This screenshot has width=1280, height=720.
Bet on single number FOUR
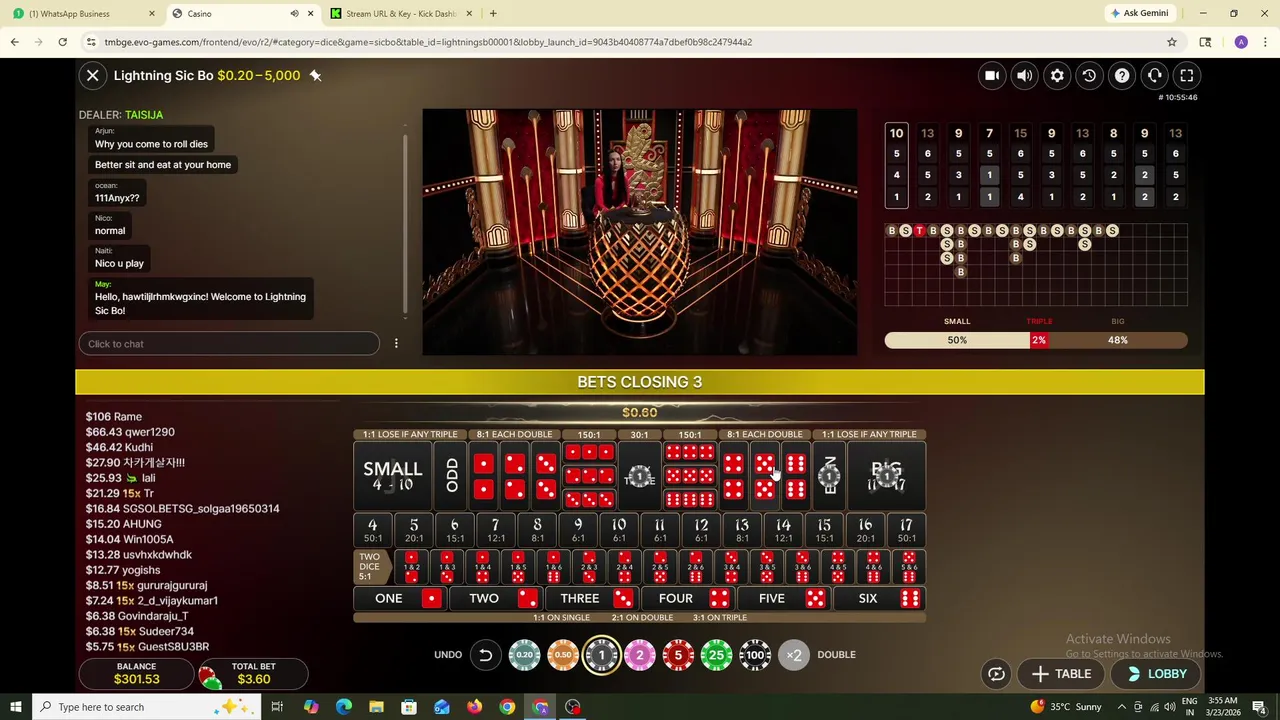tap(687, 598)
